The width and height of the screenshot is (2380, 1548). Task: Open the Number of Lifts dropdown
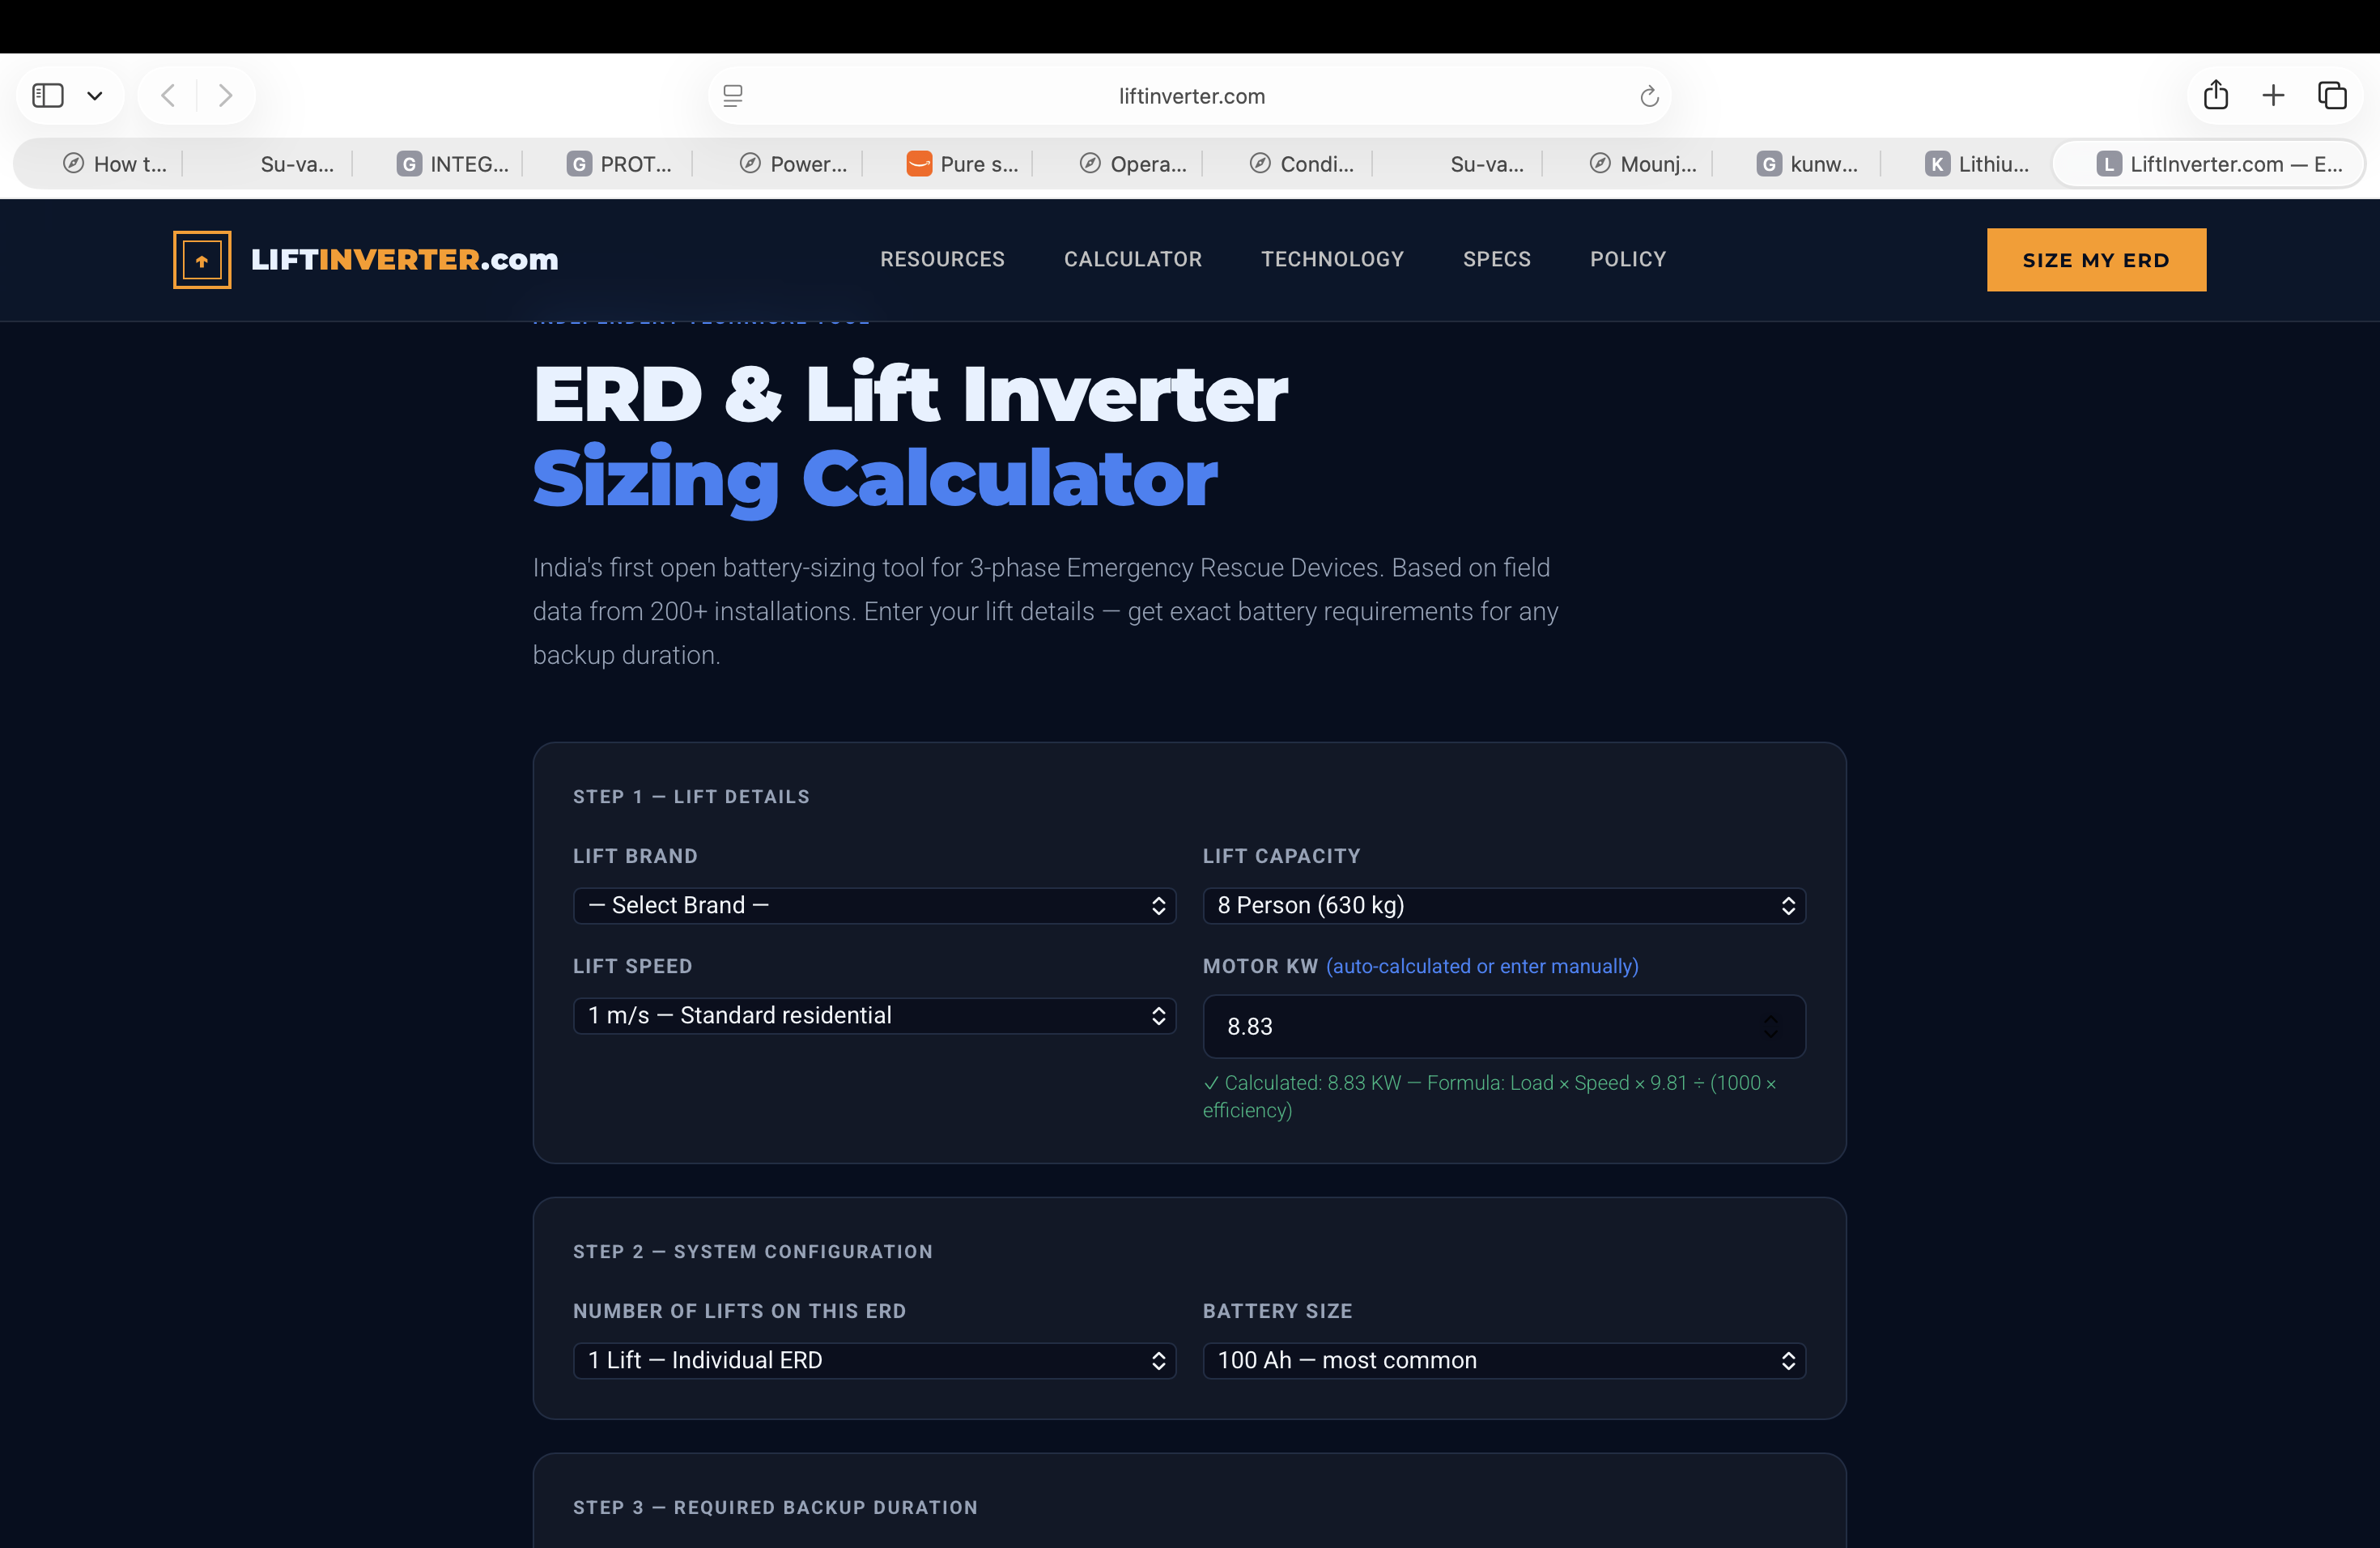click(874, 1360)
